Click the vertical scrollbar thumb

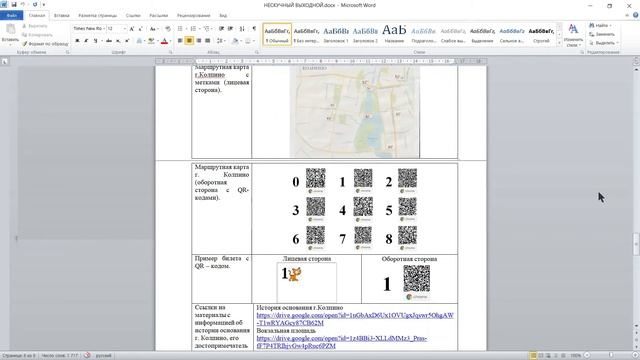pyautogui.click(x=636, y=244)
